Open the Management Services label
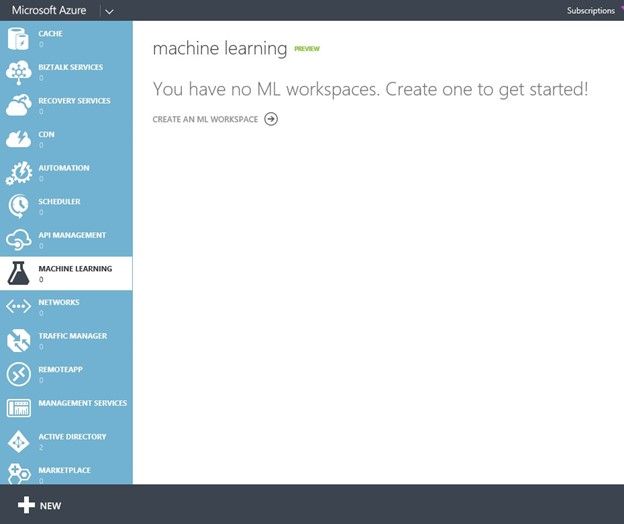 pos(83,403)
